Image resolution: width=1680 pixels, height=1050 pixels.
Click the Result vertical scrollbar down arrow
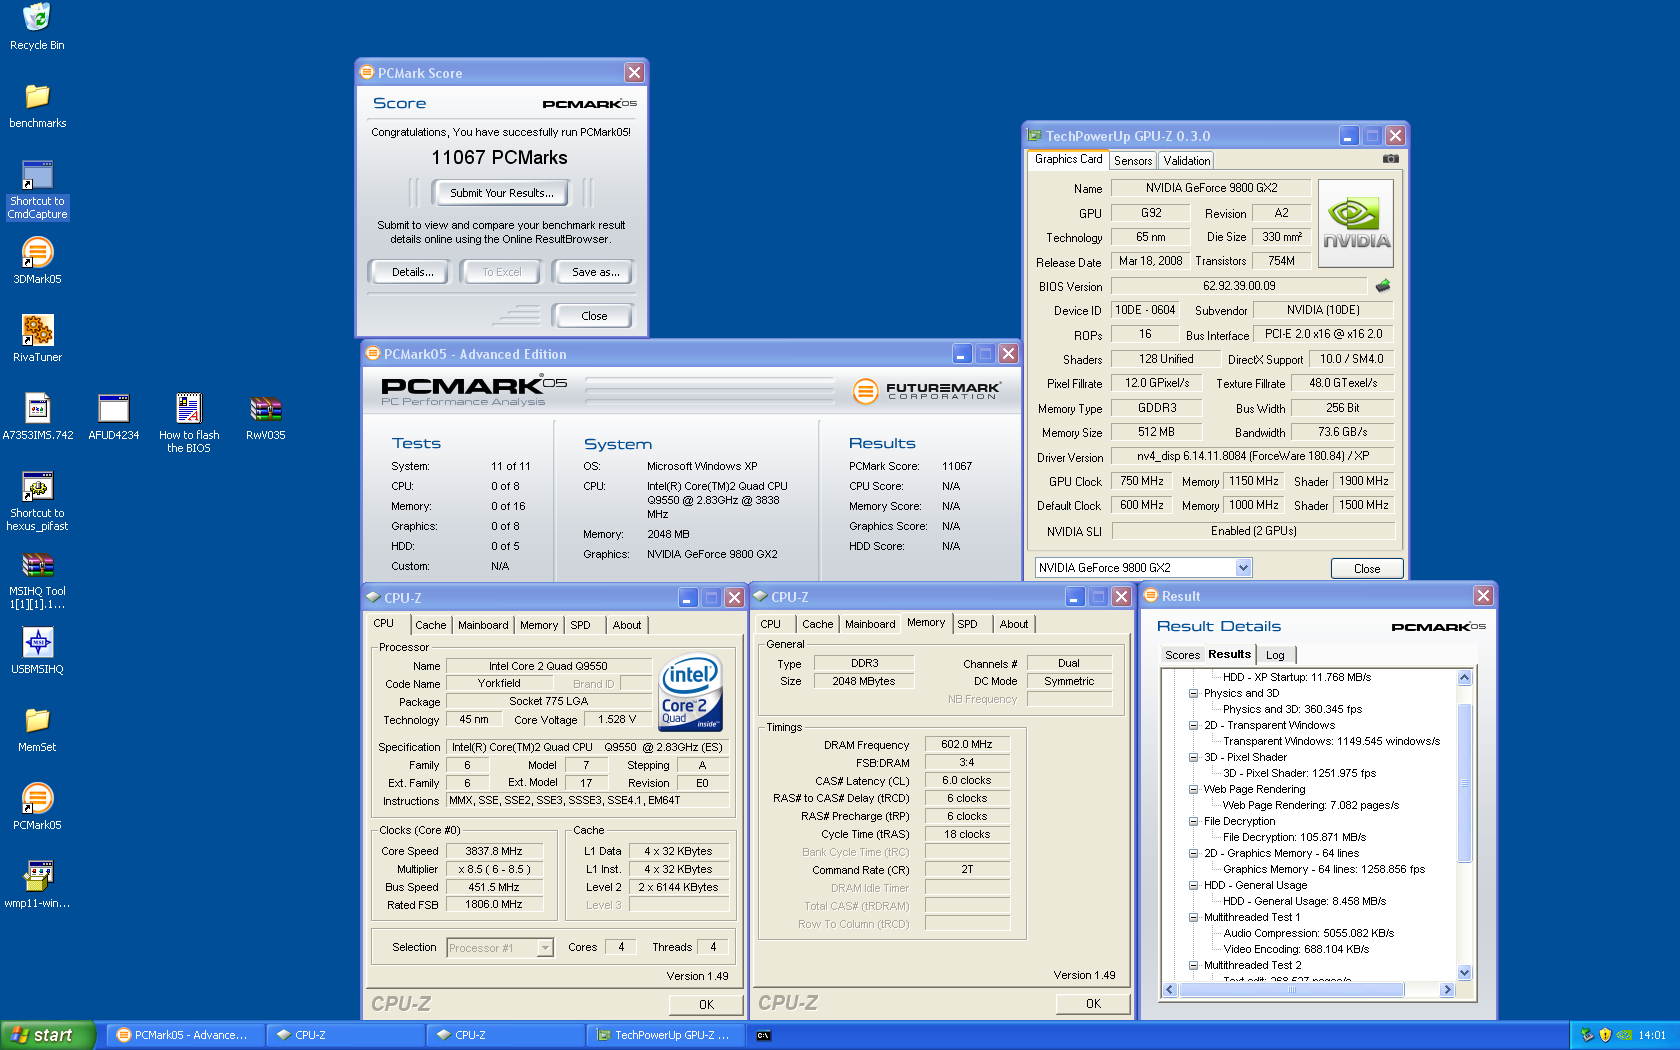tap(1464, 972)
